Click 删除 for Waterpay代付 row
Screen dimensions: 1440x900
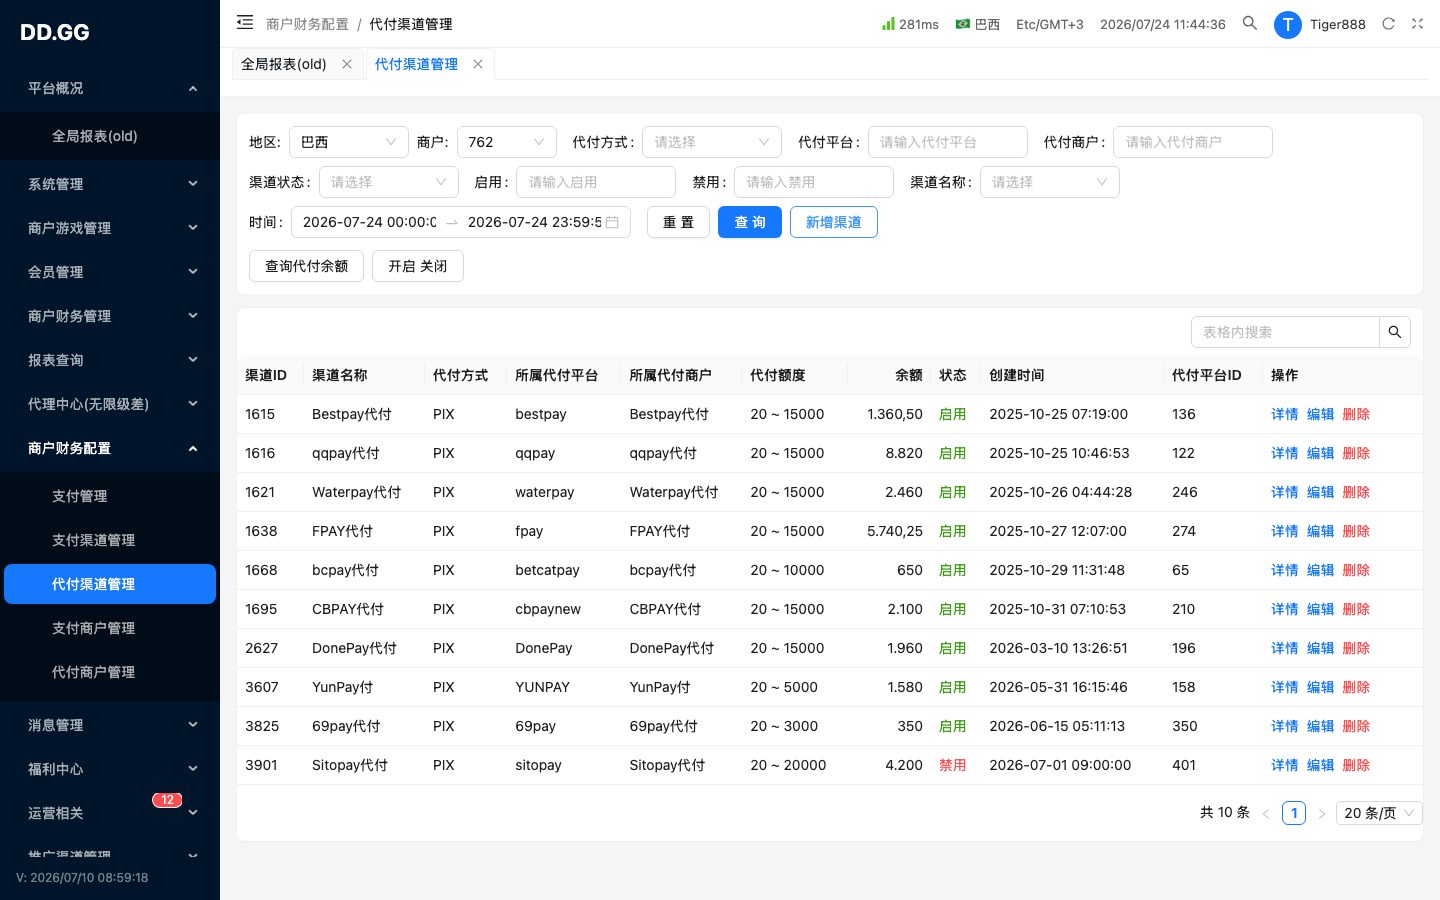[x=1356, y=492]
